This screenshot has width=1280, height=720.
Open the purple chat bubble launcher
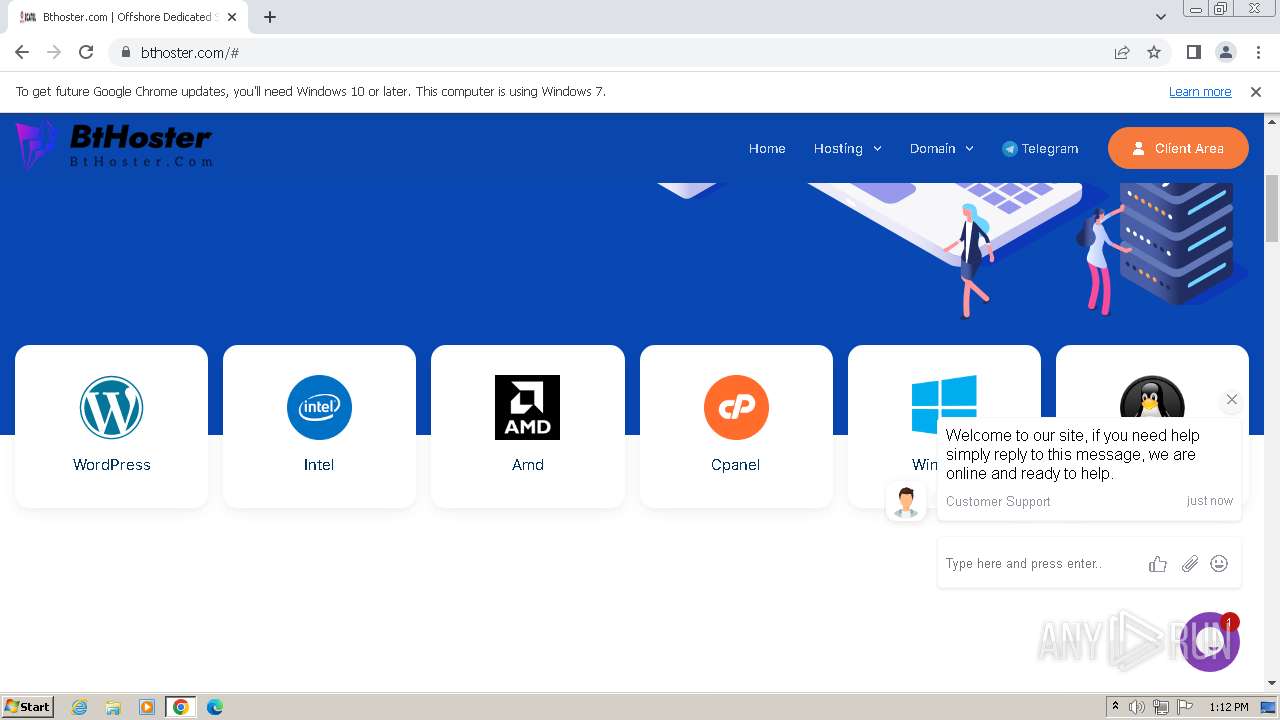1210,642
